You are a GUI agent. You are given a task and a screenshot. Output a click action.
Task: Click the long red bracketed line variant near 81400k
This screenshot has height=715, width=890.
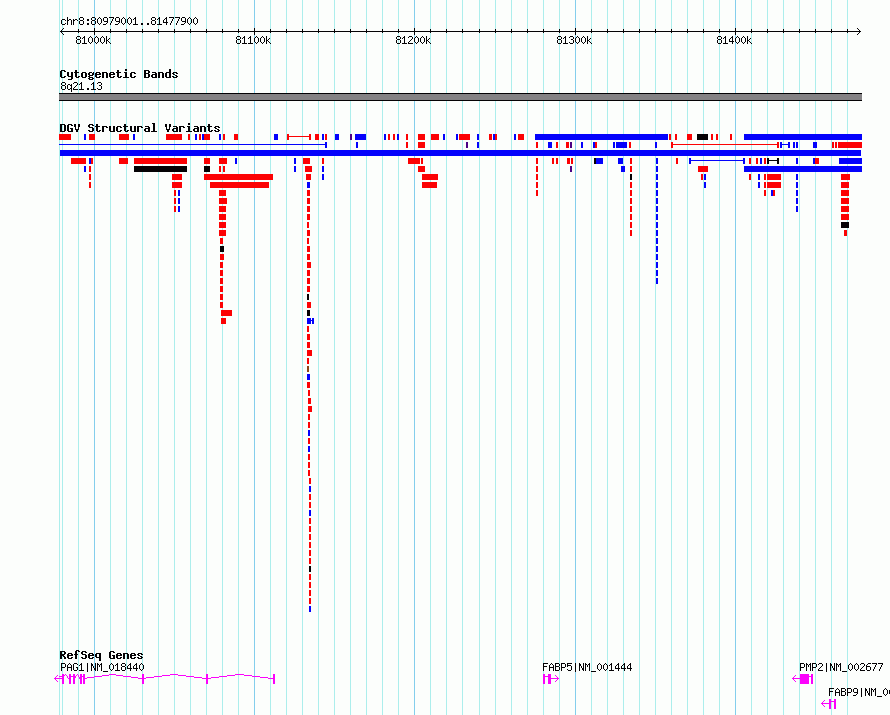pos(725,145)
